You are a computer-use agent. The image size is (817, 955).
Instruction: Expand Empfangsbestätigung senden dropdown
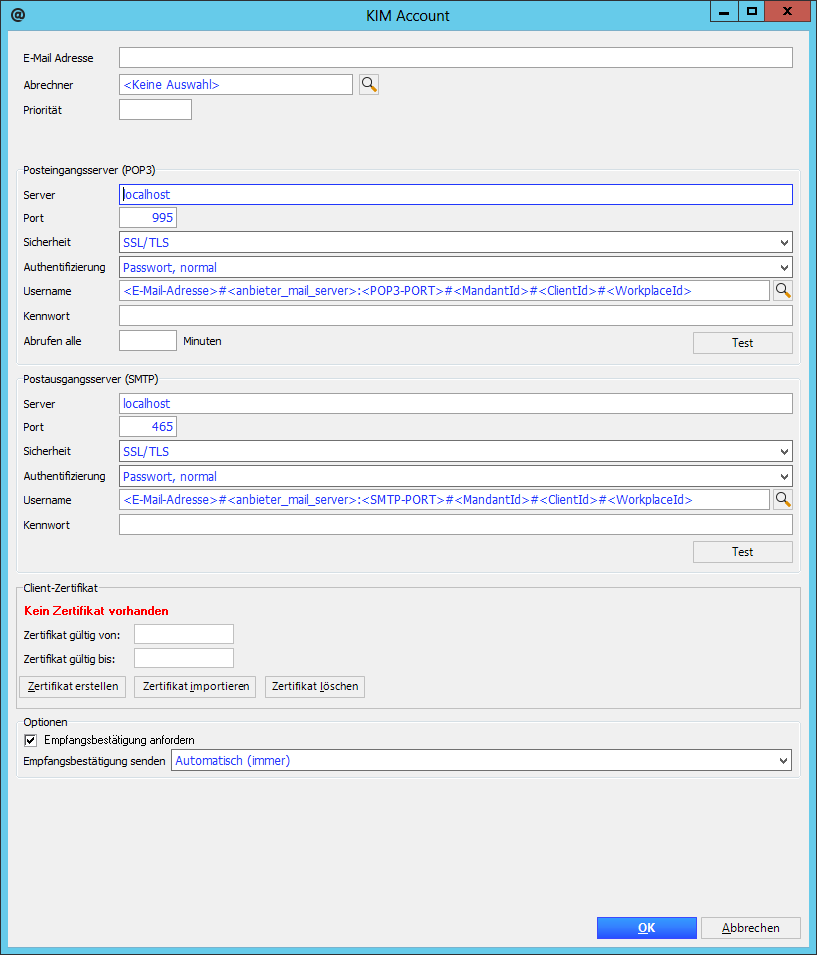tap(481, 761)
